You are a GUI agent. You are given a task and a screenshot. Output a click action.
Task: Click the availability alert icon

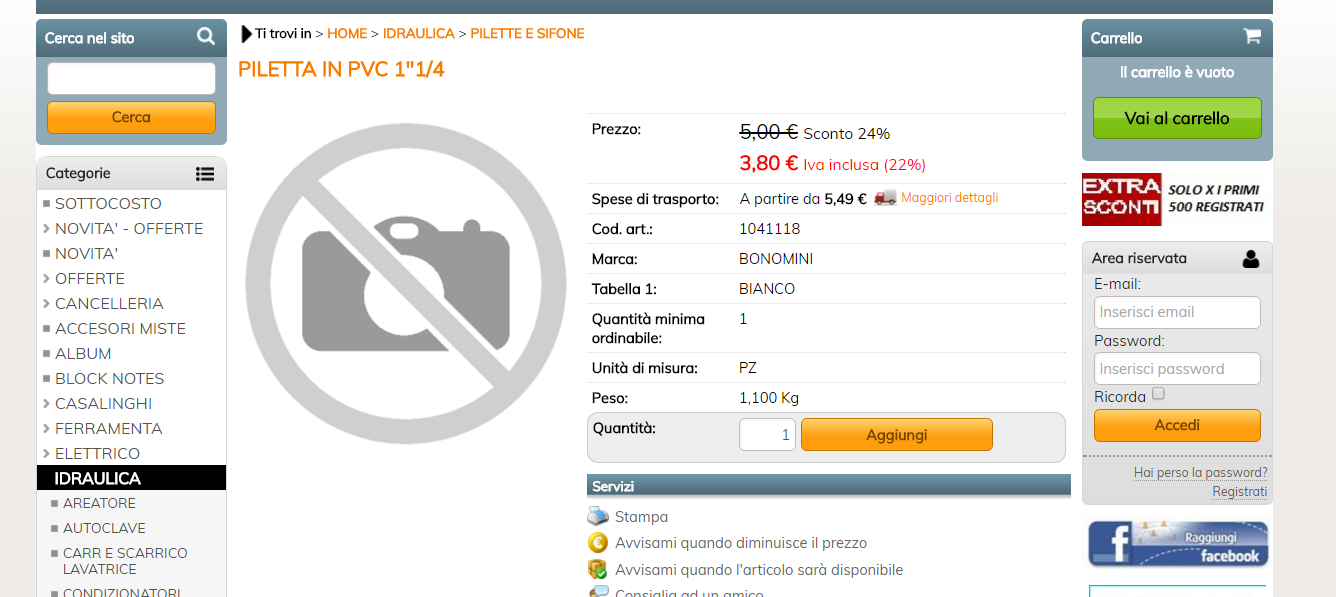coord(598,569)
